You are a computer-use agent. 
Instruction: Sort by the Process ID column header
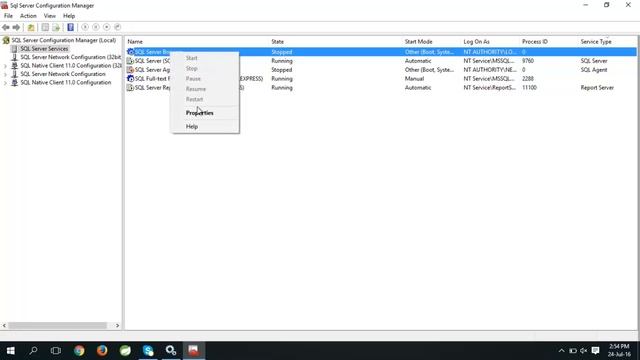click(535, 42)
